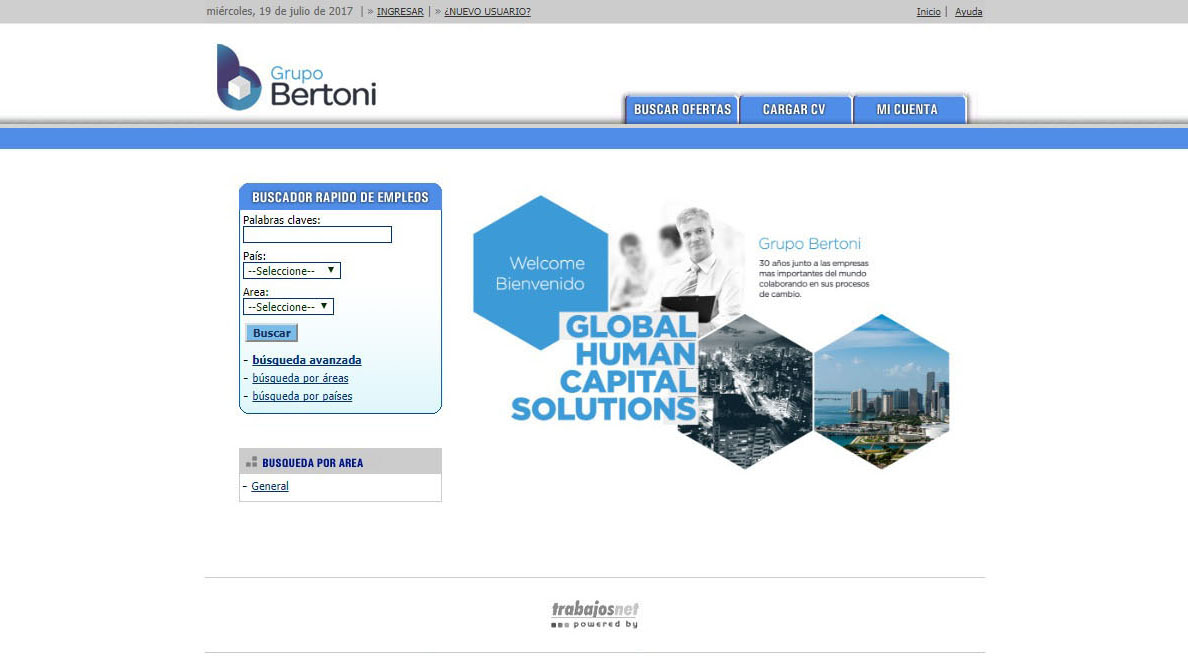Screen dimensions: 1188x671
Task: Click the Welcome Bienvenido blue hexagon
Action: coord(540,272)
